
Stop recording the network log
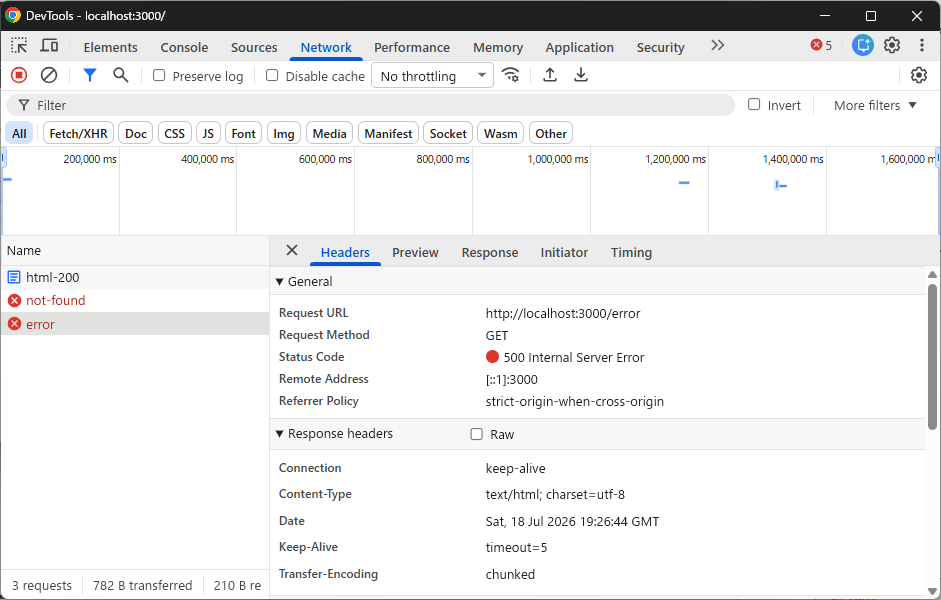coord(19,75)
